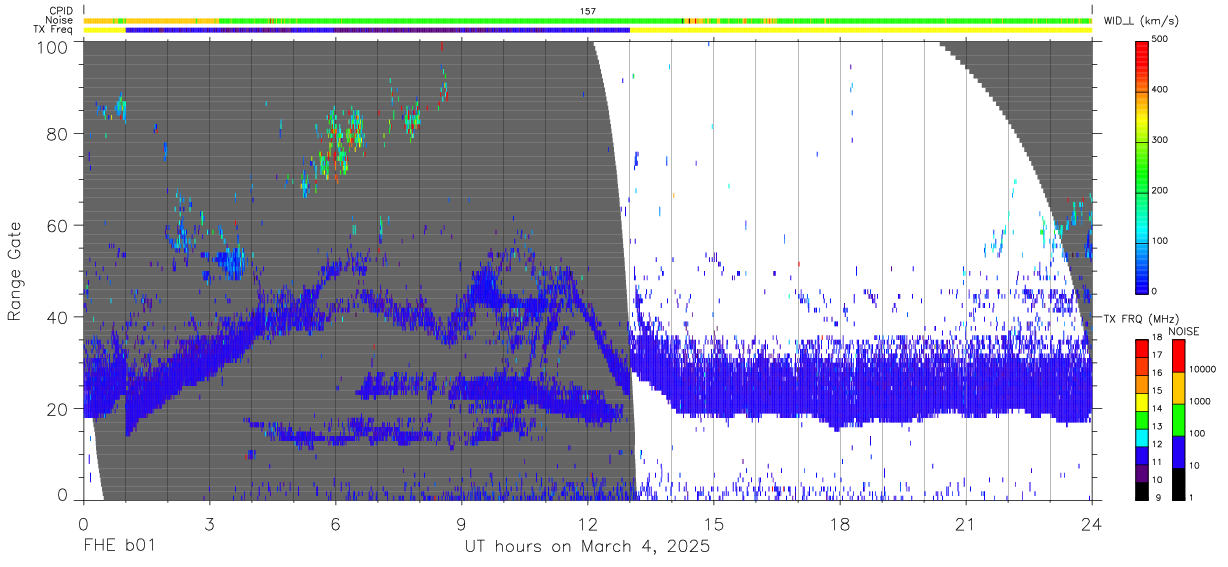Click the 15 label on TX FRQ legend

[x=1158, y=392]
